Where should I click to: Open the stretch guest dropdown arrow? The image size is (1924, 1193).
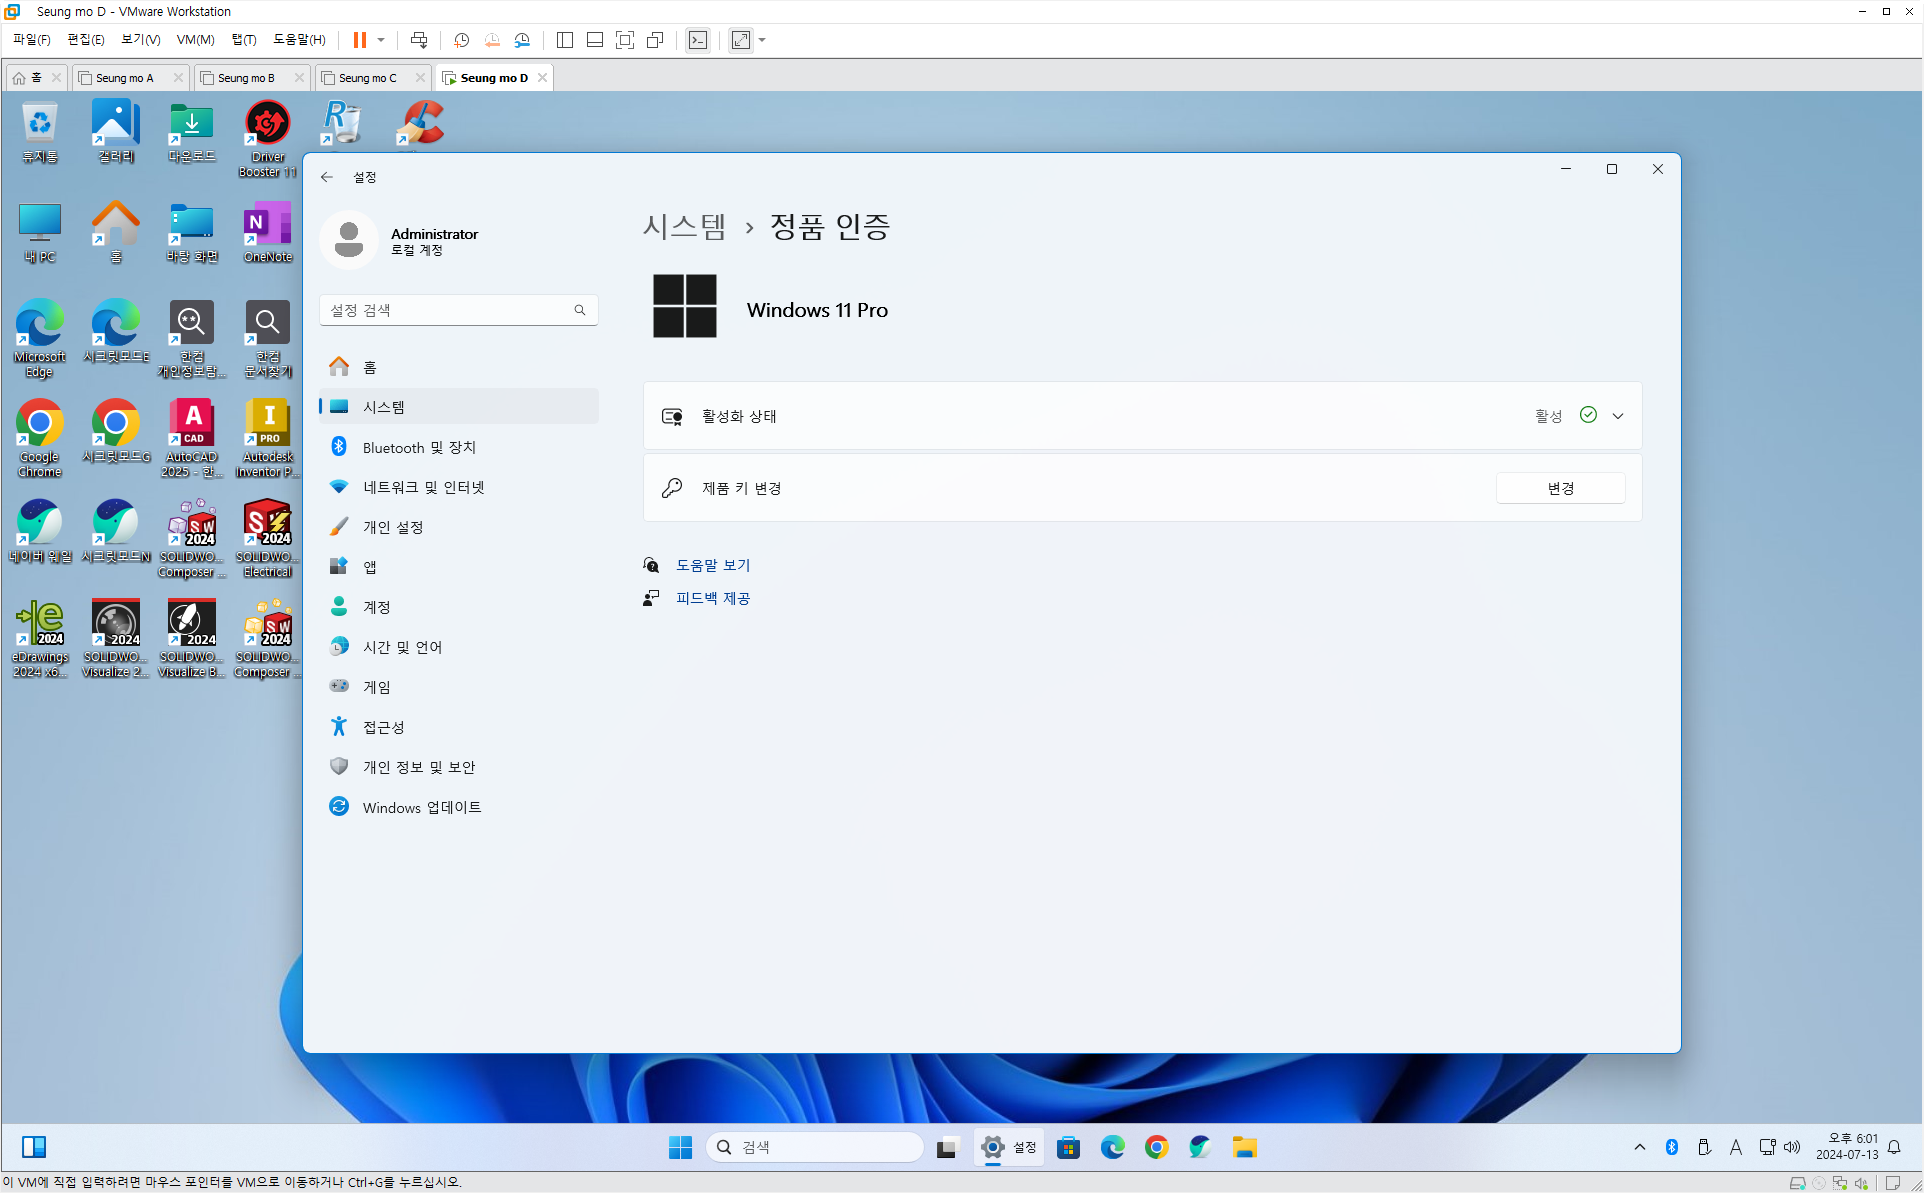point(762,40)
